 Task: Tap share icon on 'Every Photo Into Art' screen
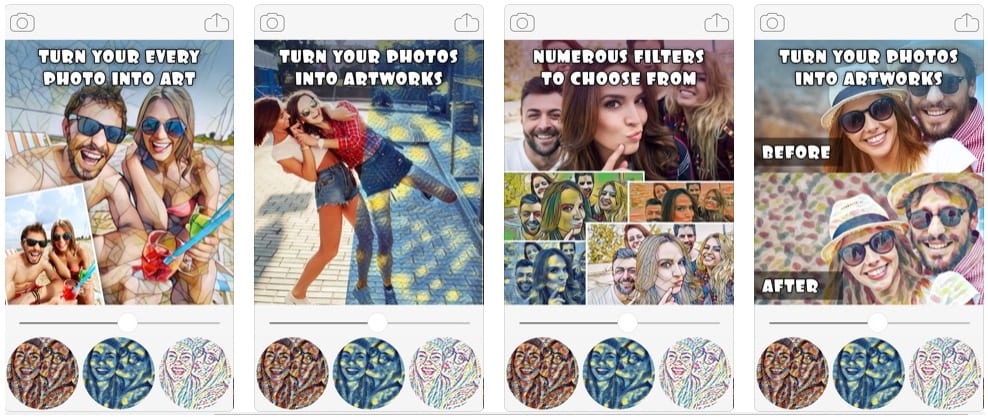click(217, 23)
